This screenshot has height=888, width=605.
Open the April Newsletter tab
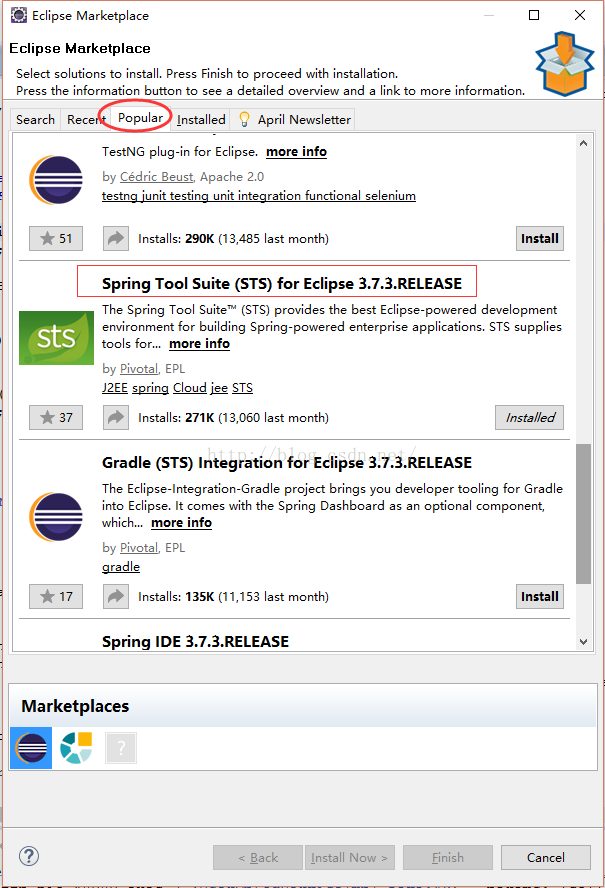(x=294, y=119)
